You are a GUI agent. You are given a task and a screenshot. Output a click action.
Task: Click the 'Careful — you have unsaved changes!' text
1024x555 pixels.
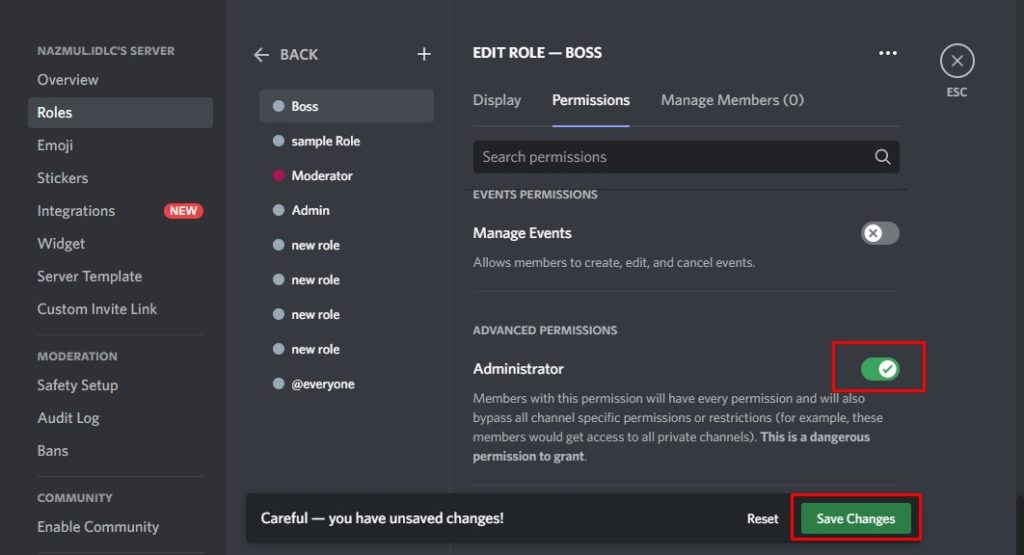click(382, 518)
